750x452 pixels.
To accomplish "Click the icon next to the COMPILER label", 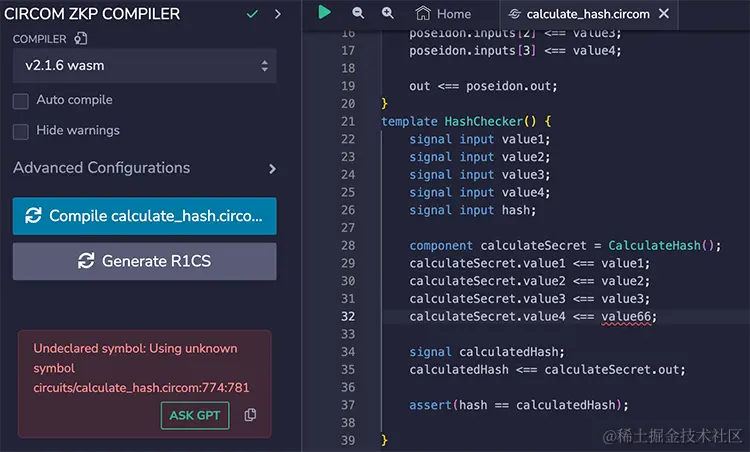I will (80, 38).
